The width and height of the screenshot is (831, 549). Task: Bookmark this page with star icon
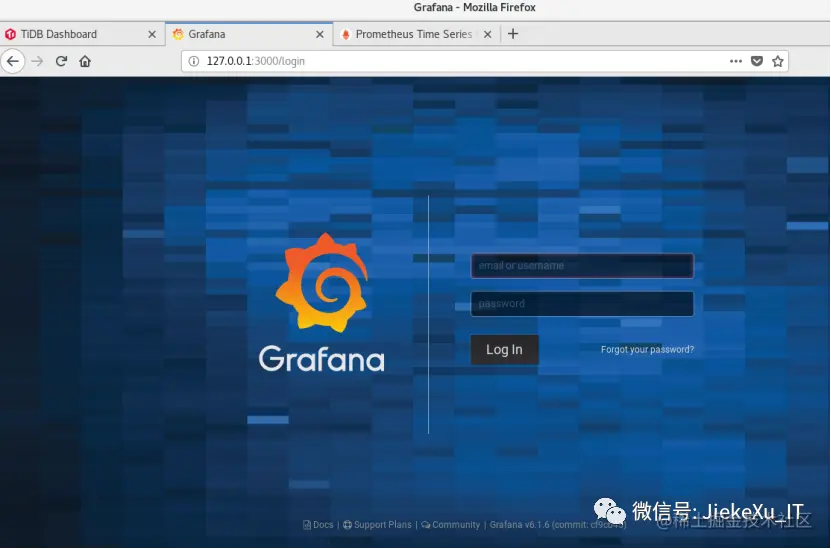click(x=777, y=61)
